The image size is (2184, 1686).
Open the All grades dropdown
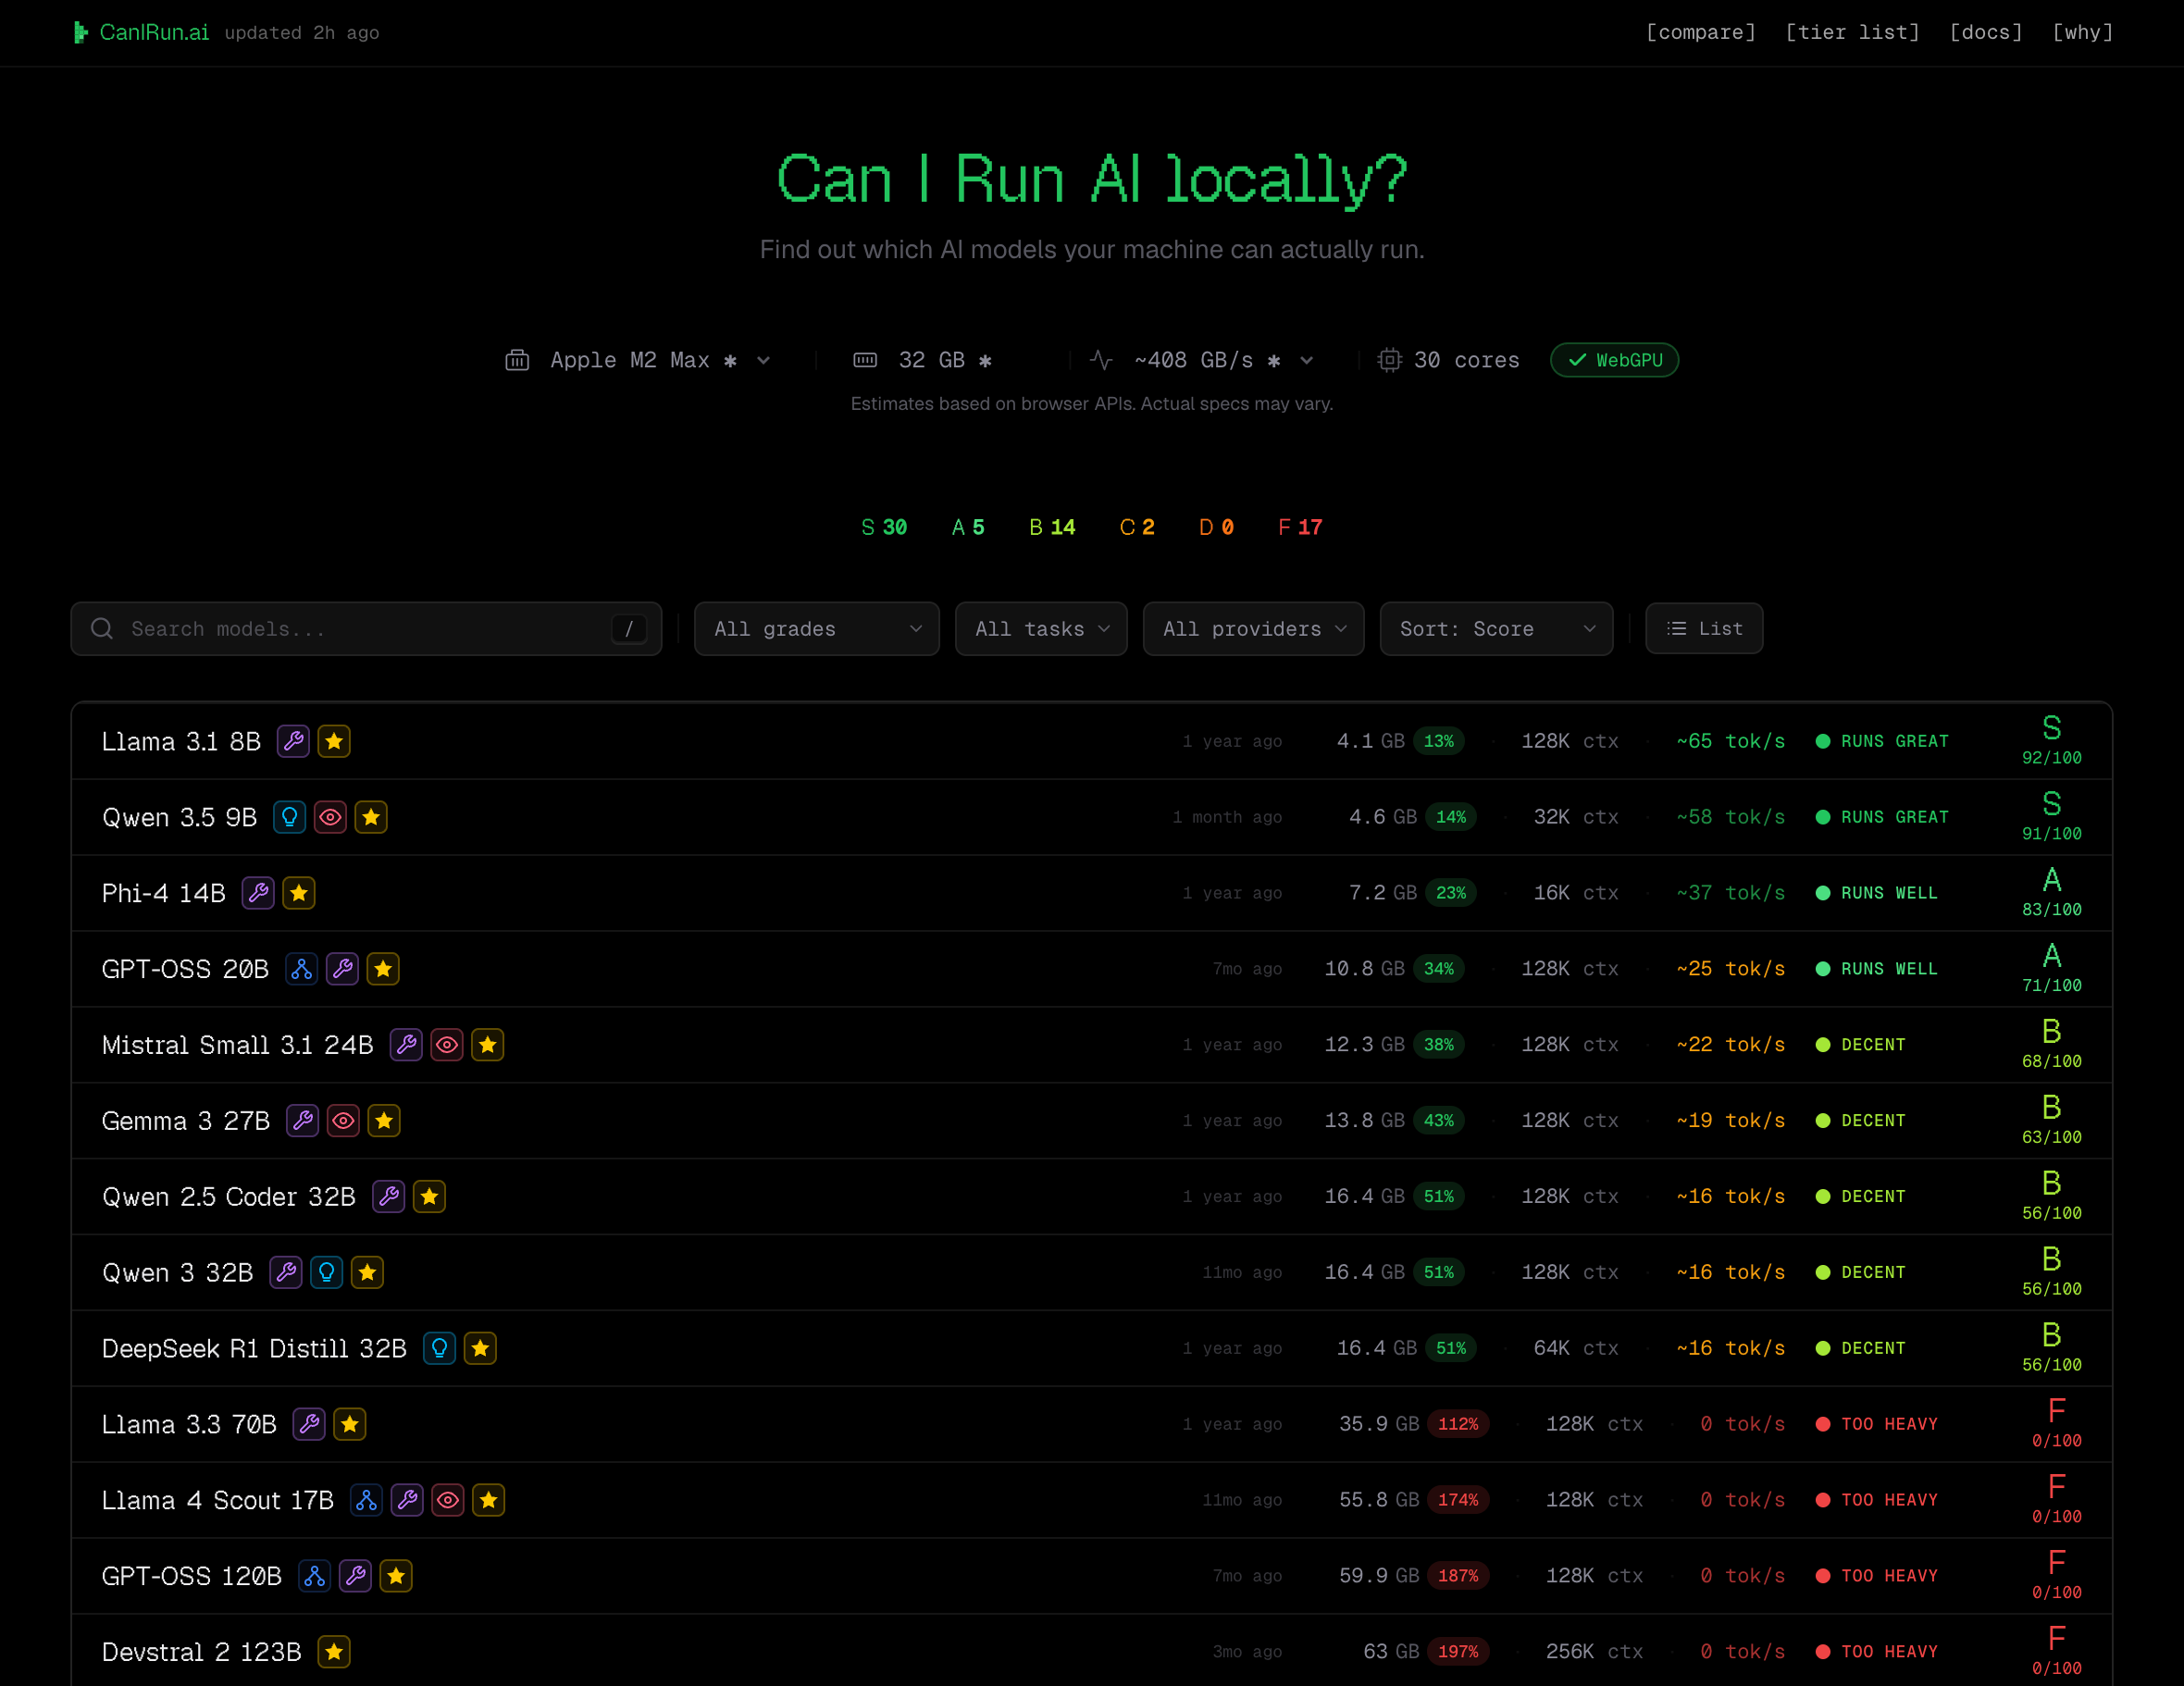click(817, 629)
